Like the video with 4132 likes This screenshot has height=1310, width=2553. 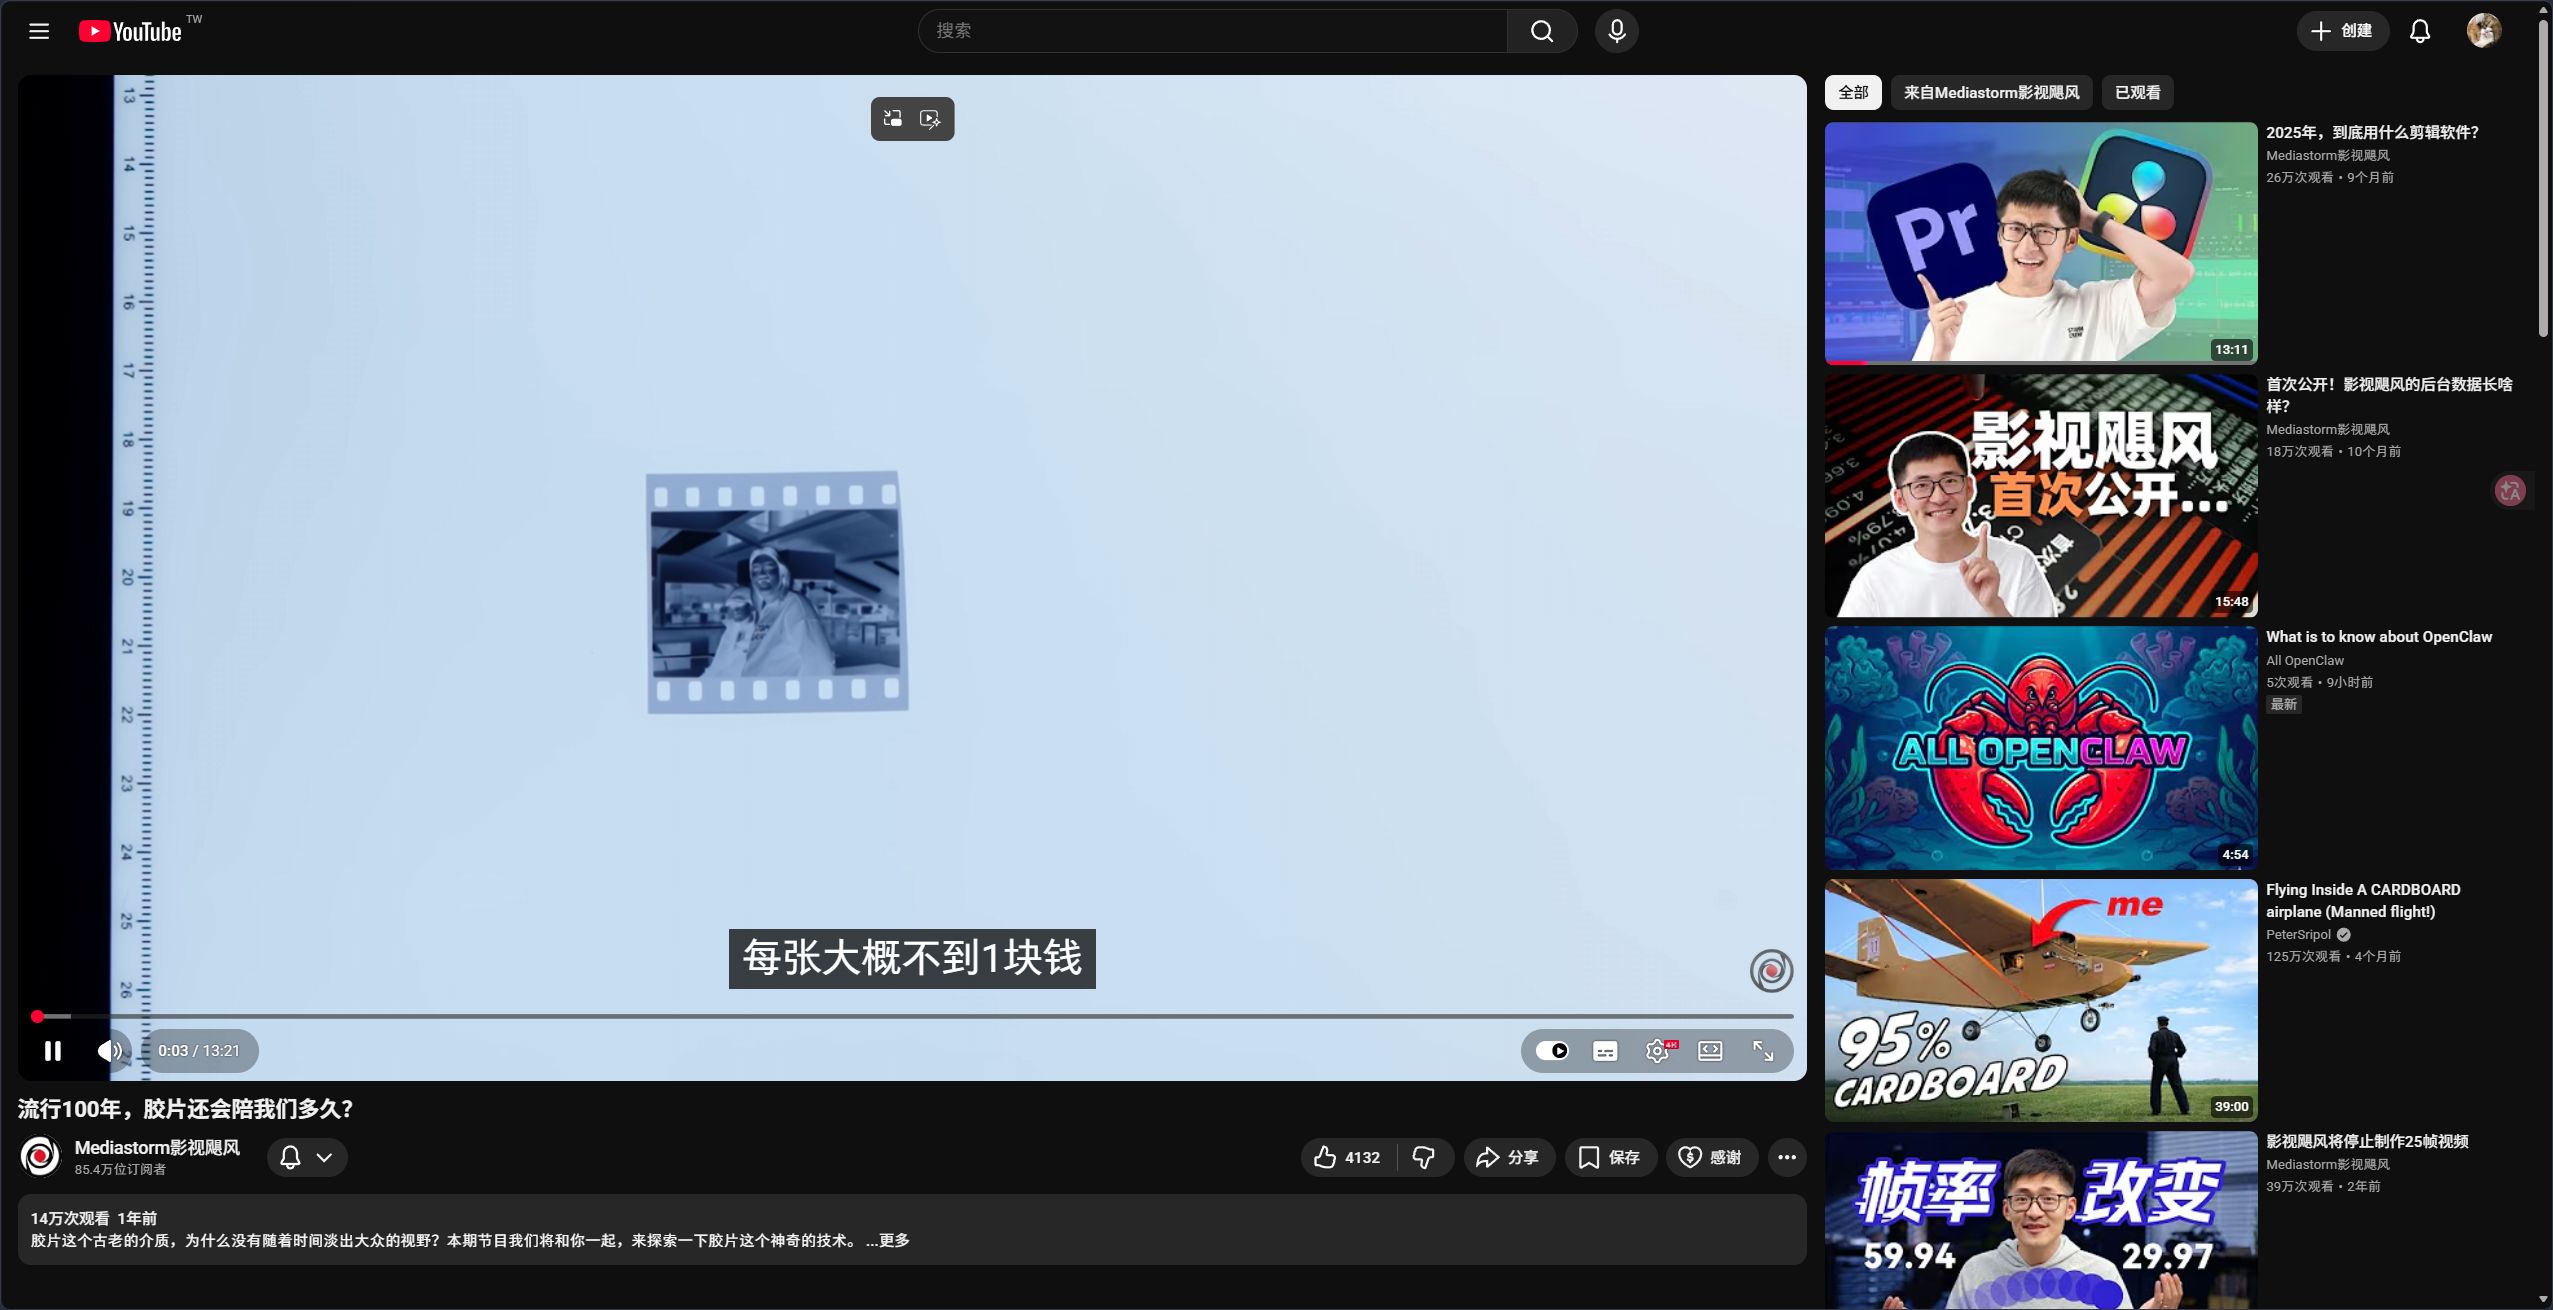[x=1348, y=1158]
